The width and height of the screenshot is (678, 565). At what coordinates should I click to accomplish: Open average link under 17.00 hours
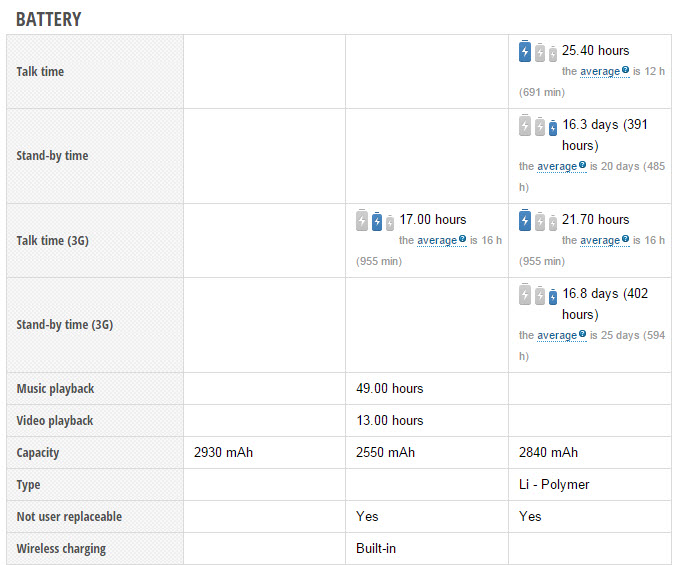(x=437, y=240)
